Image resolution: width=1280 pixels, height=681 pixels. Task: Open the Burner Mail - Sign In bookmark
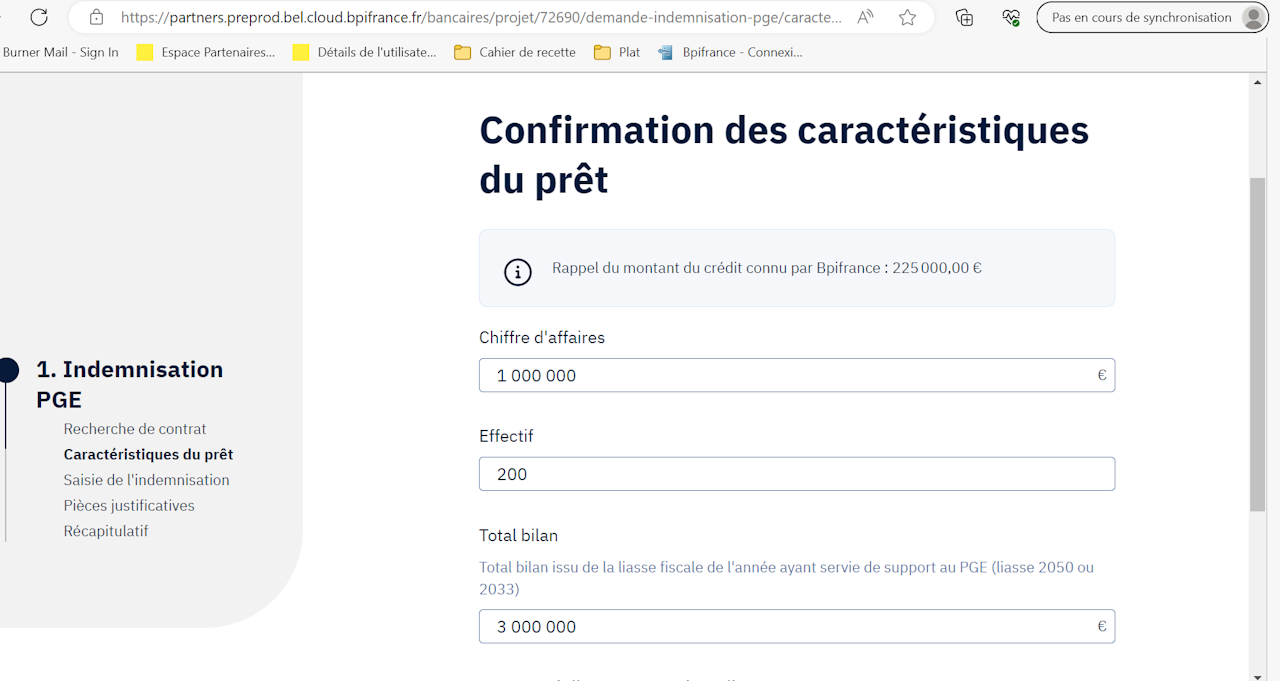(60, 52)
